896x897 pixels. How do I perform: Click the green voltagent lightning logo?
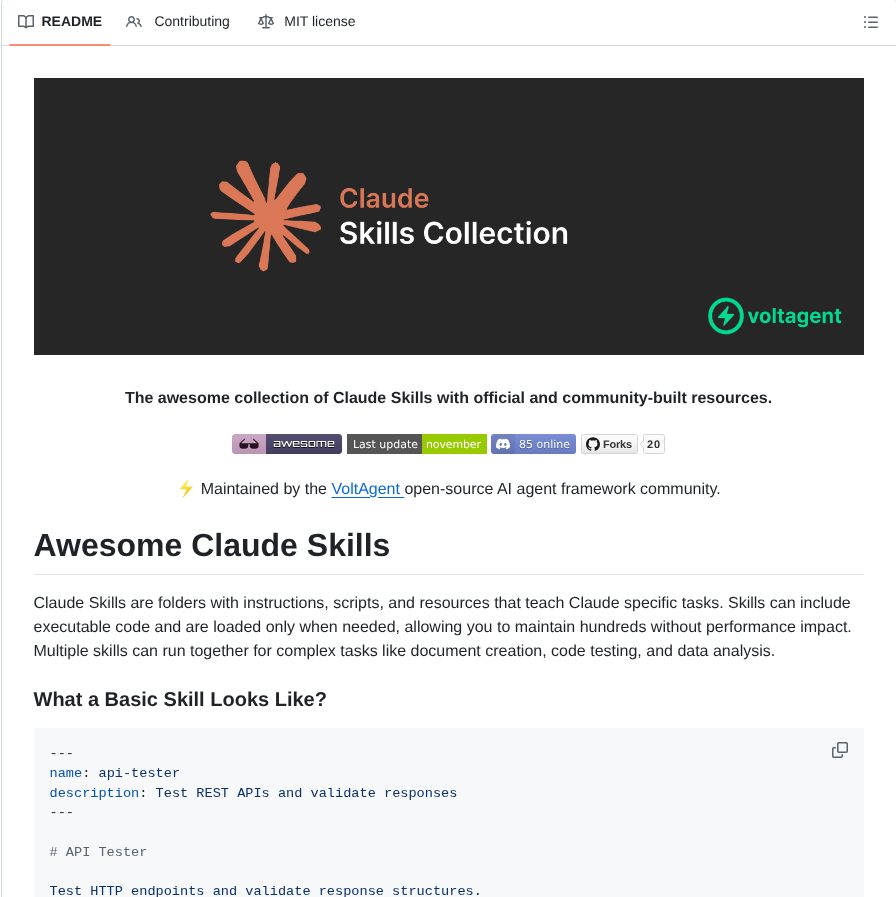coord(724,316)
